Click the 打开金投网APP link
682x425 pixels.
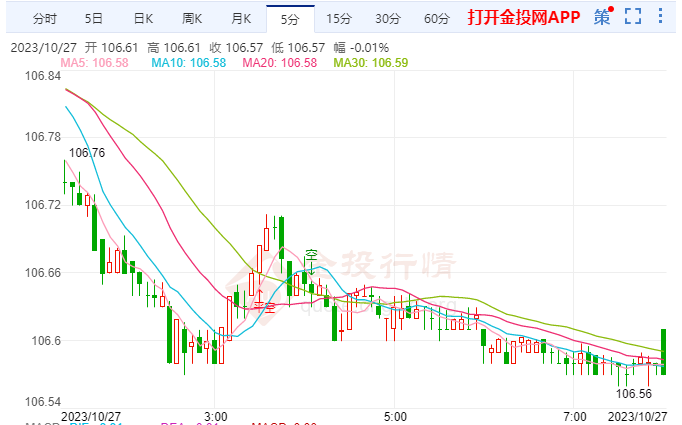click(x=524, y=17)
